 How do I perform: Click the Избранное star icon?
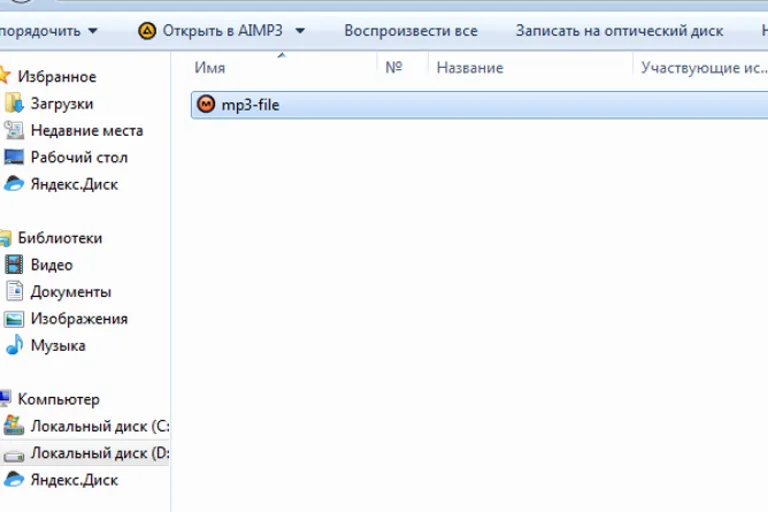5,75
